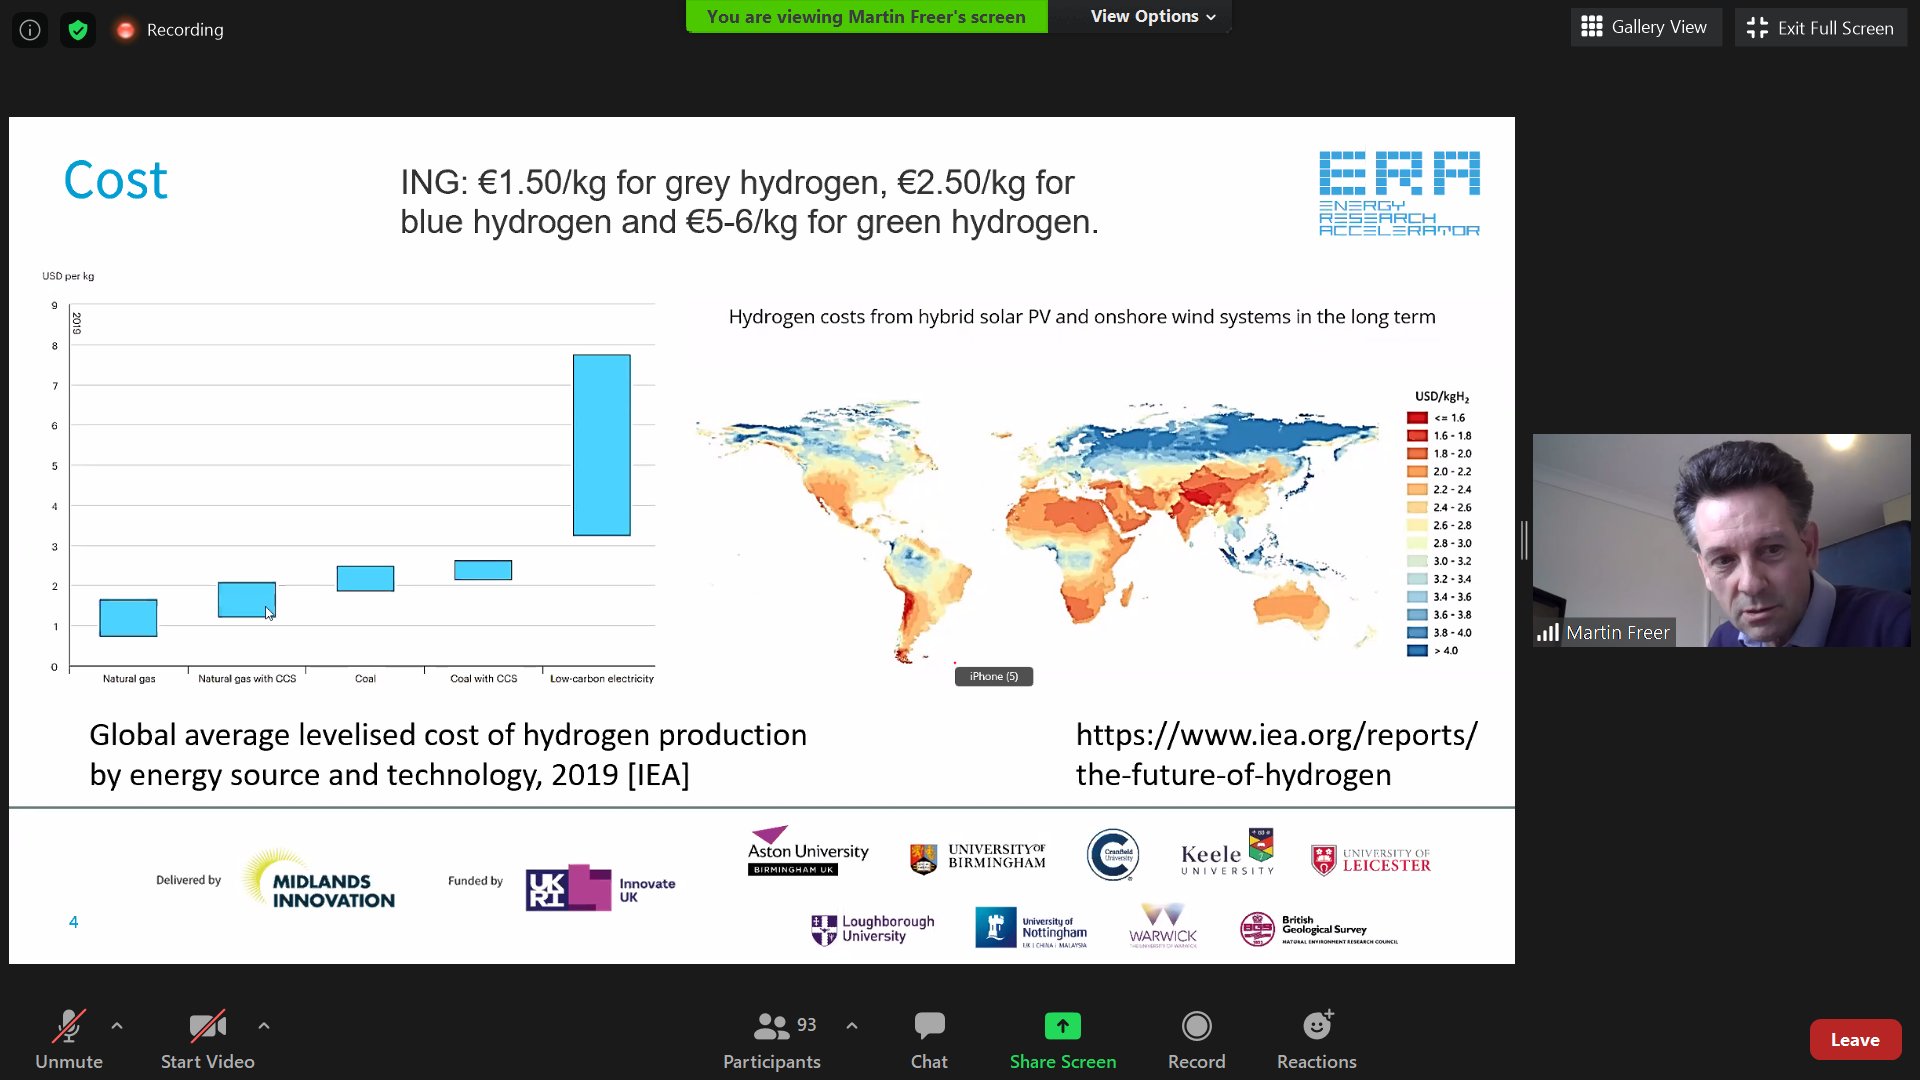Viewport: 1920px width, 1080px height.
Task: Click the Martin Freer video thumbnail
Action: pyautogui.click(x=1721, y=540)
